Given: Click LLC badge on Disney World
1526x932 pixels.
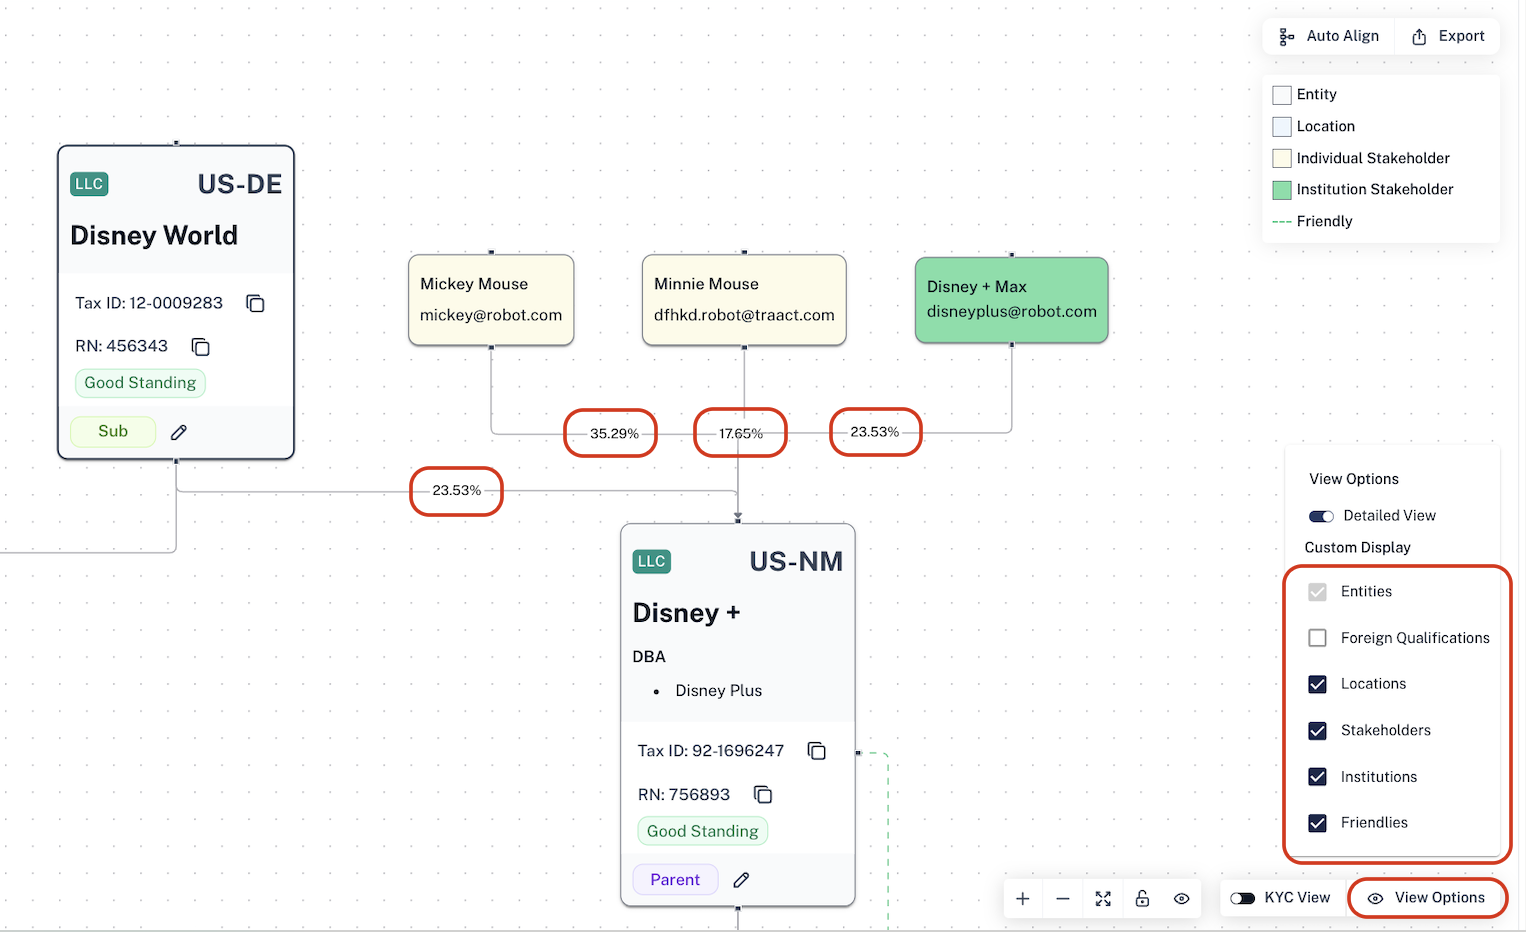Looking at the screenshot, I should [89, 184].
